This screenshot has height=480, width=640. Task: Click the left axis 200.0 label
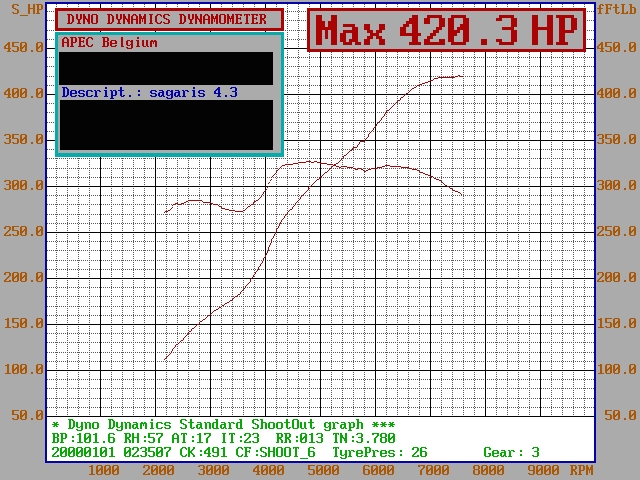23,278
